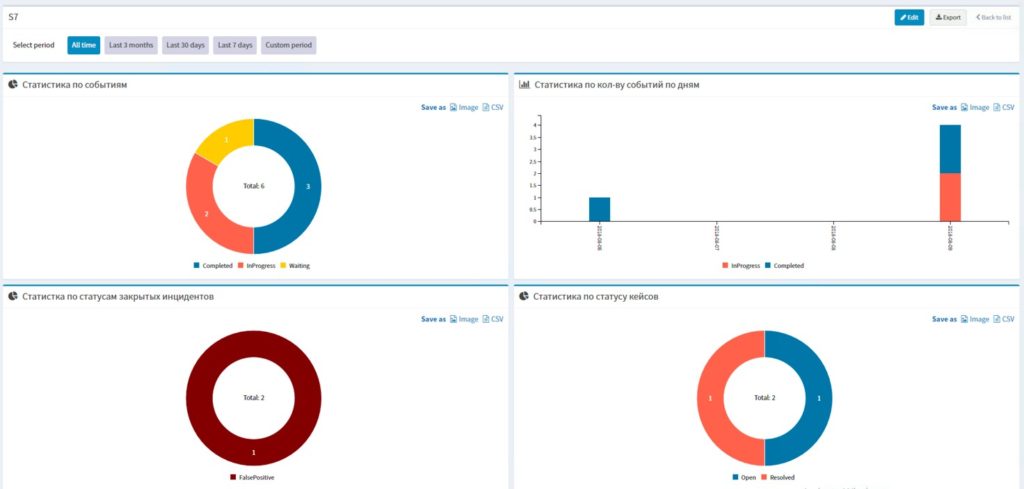The width and height of the screenshot is (1024, 489).
Task: Choose Last 7 days period
Action: [x=235, y=45]
